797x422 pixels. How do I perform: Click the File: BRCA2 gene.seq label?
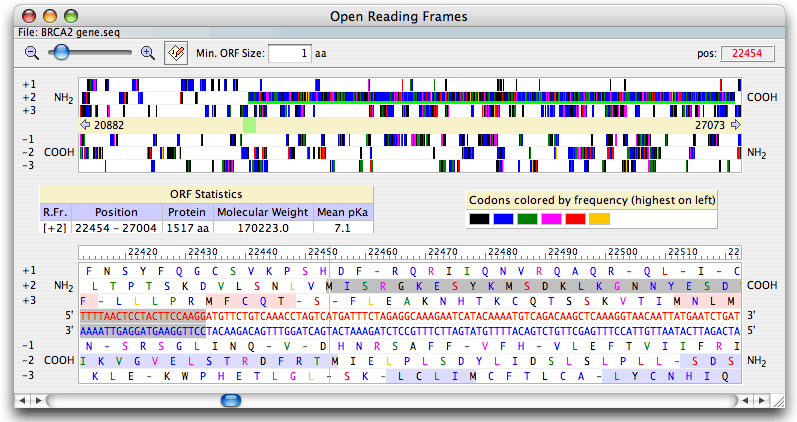click(69, 33)
